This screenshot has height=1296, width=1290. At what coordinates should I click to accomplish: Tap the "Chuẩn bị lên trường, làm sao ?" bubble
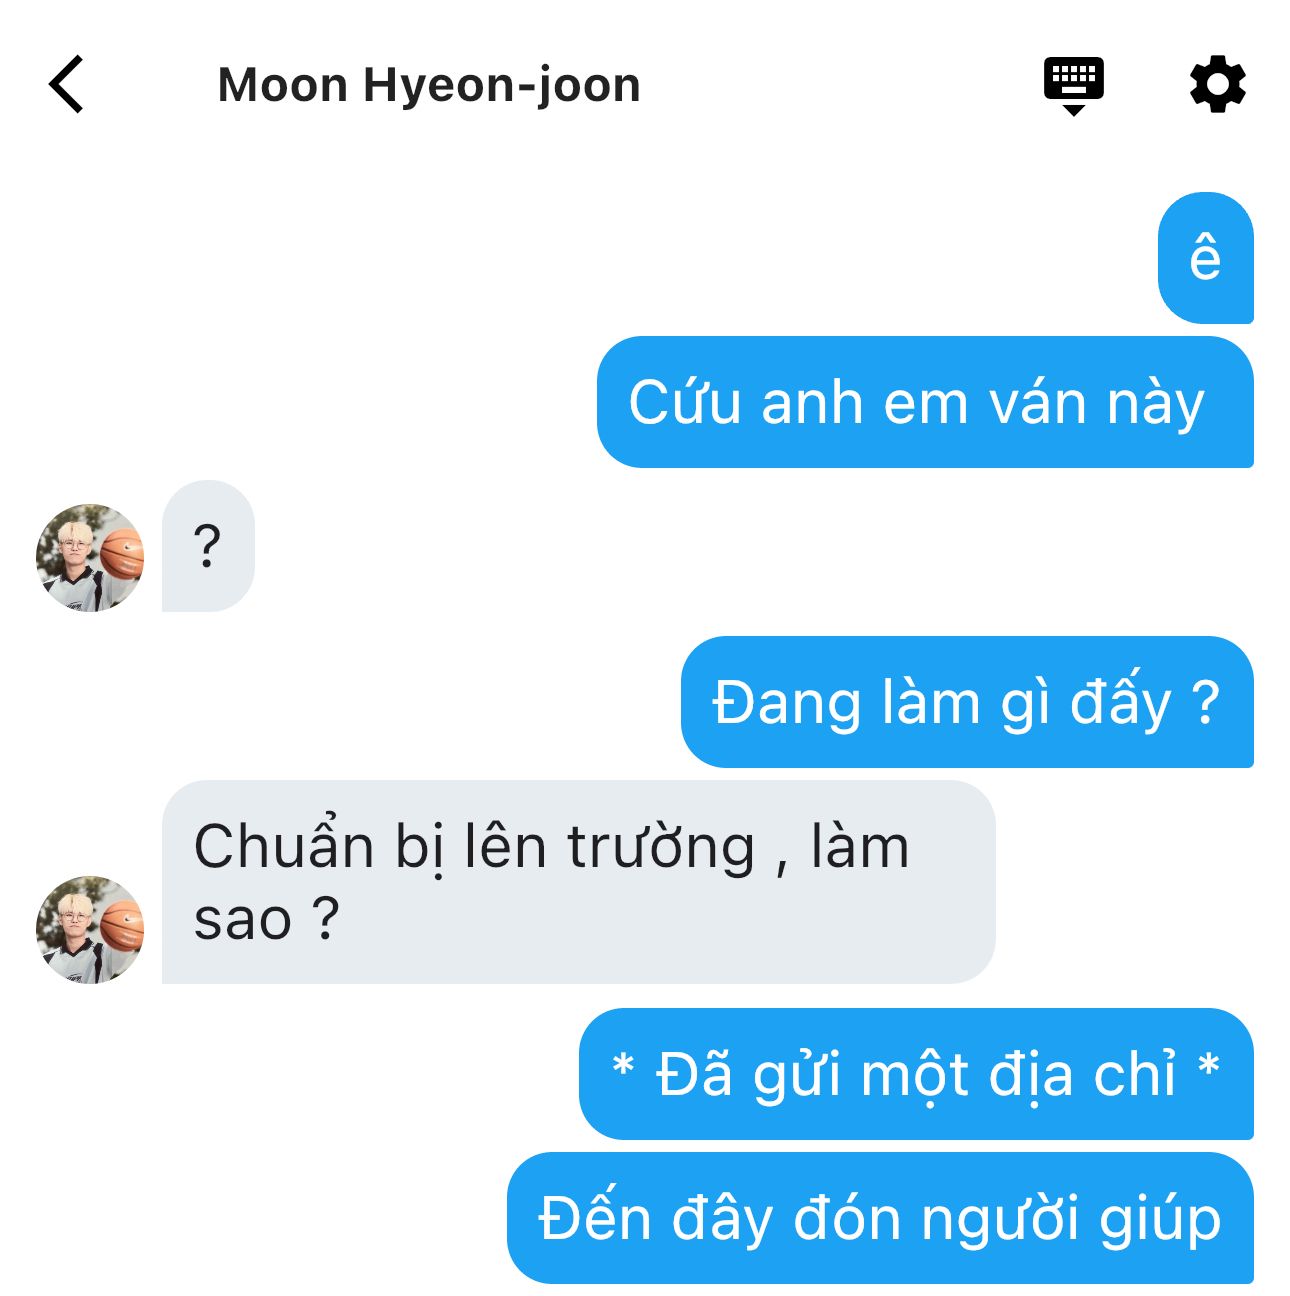578,882
